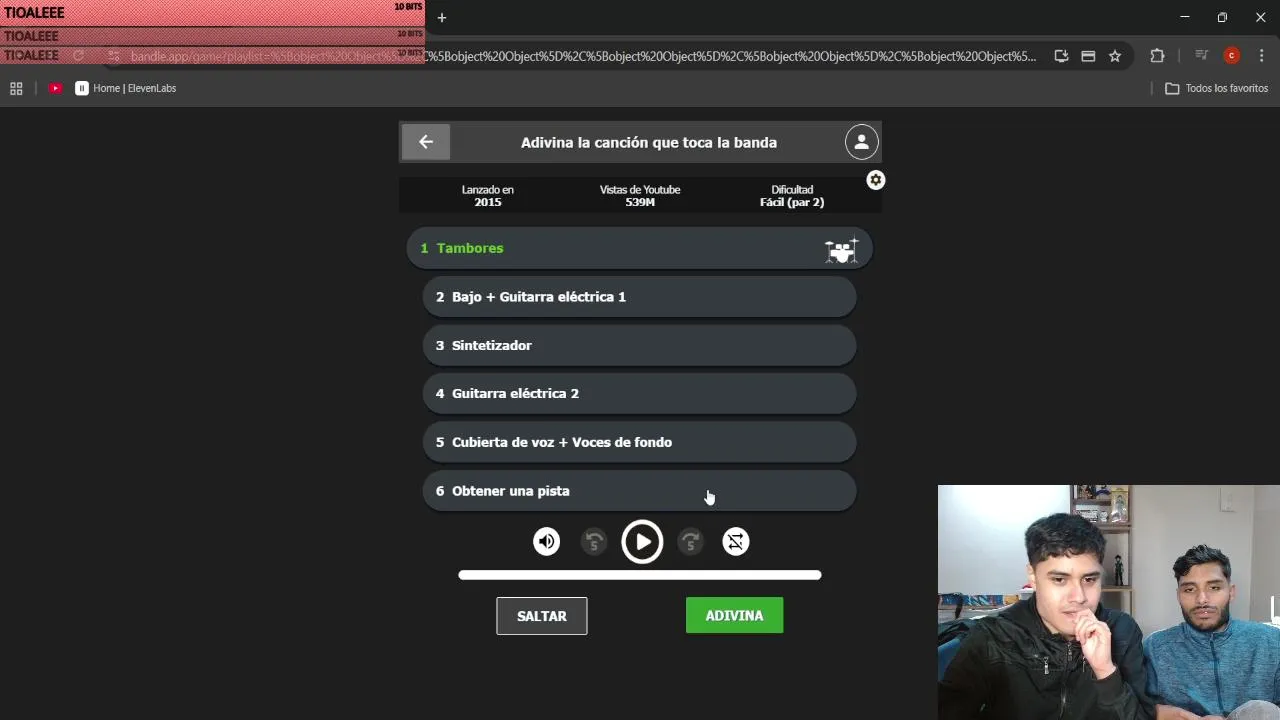Screen dimensions: 1280x720
Task: Mute audio with the speaker icon
Action: [547, 542]
